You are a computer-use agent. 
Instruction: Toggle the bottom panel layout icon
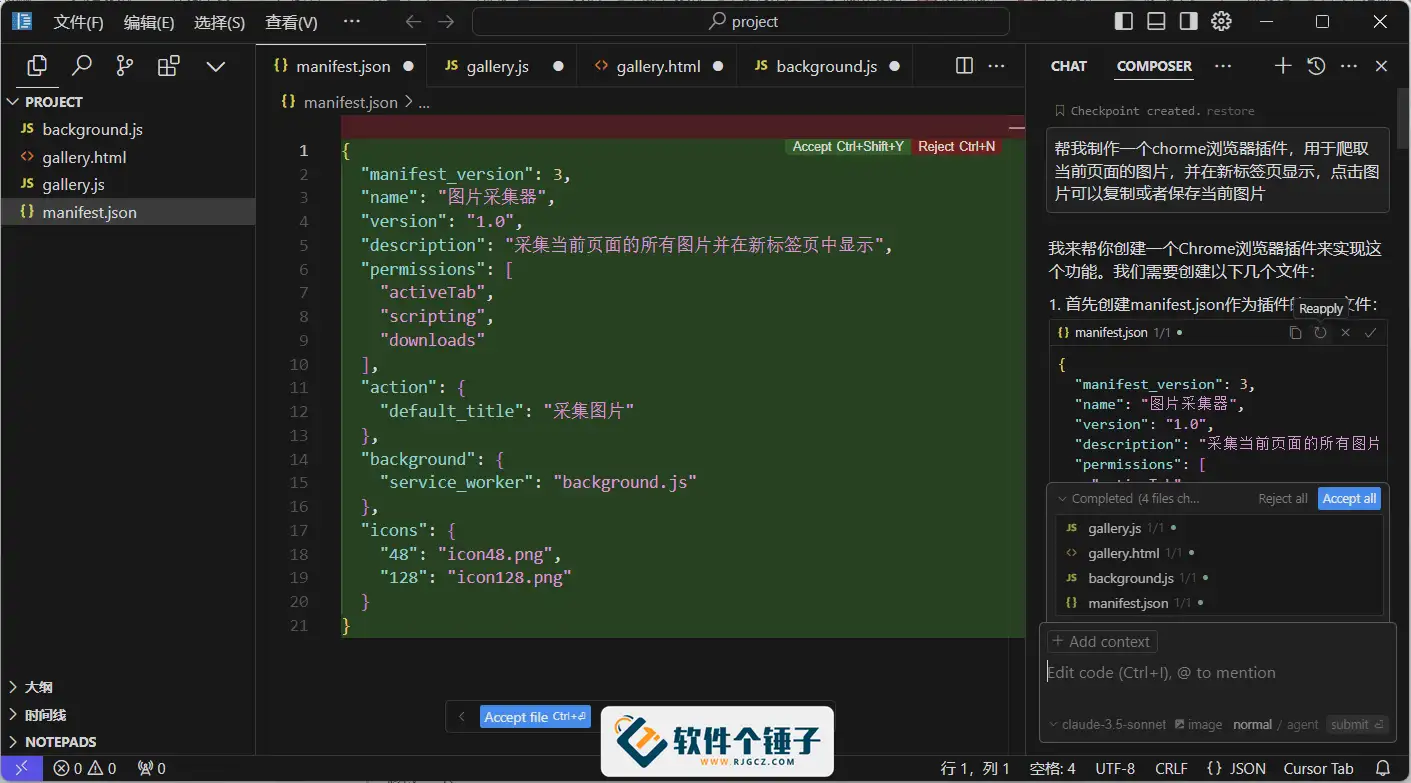[1156, 21]
